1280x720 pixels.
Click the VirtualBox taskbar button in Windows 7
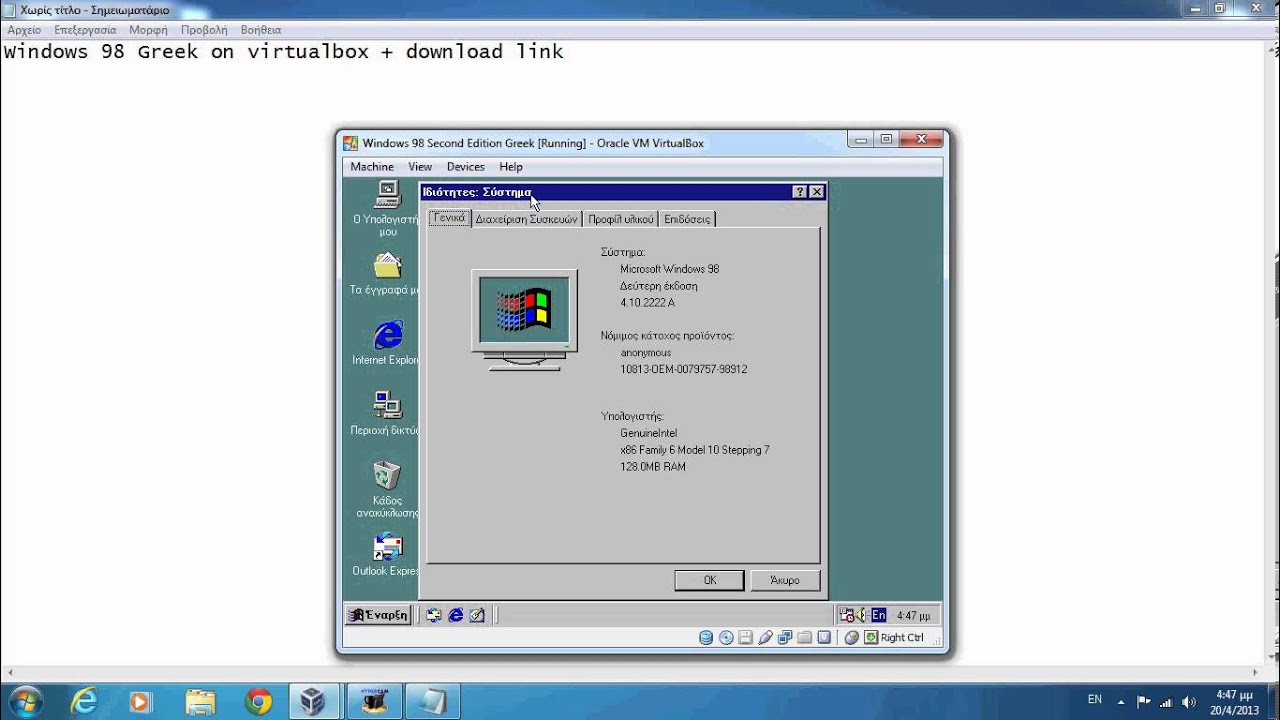pyautogui.click(x=314, y=701)
